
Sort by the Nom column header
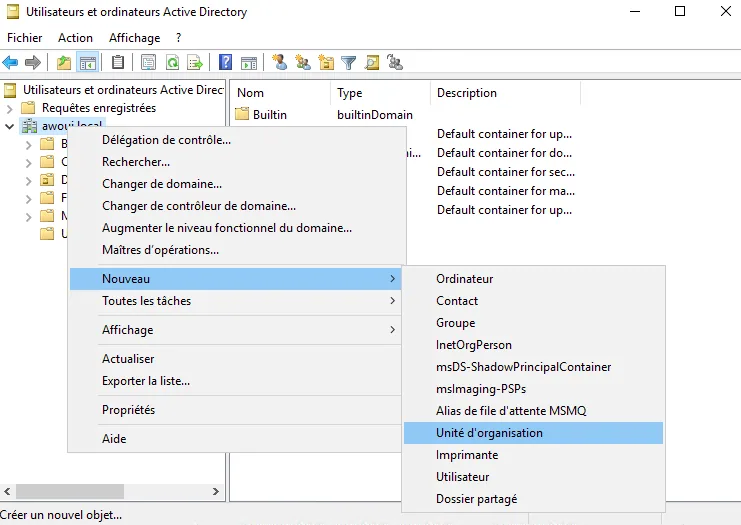pos(281,93)
